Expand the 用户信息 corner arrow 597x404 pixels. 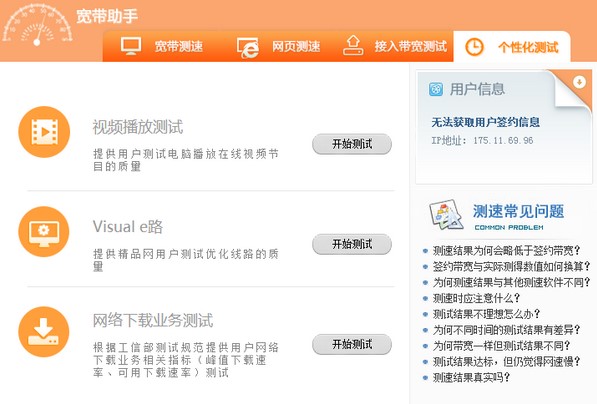tap(579, 81)
